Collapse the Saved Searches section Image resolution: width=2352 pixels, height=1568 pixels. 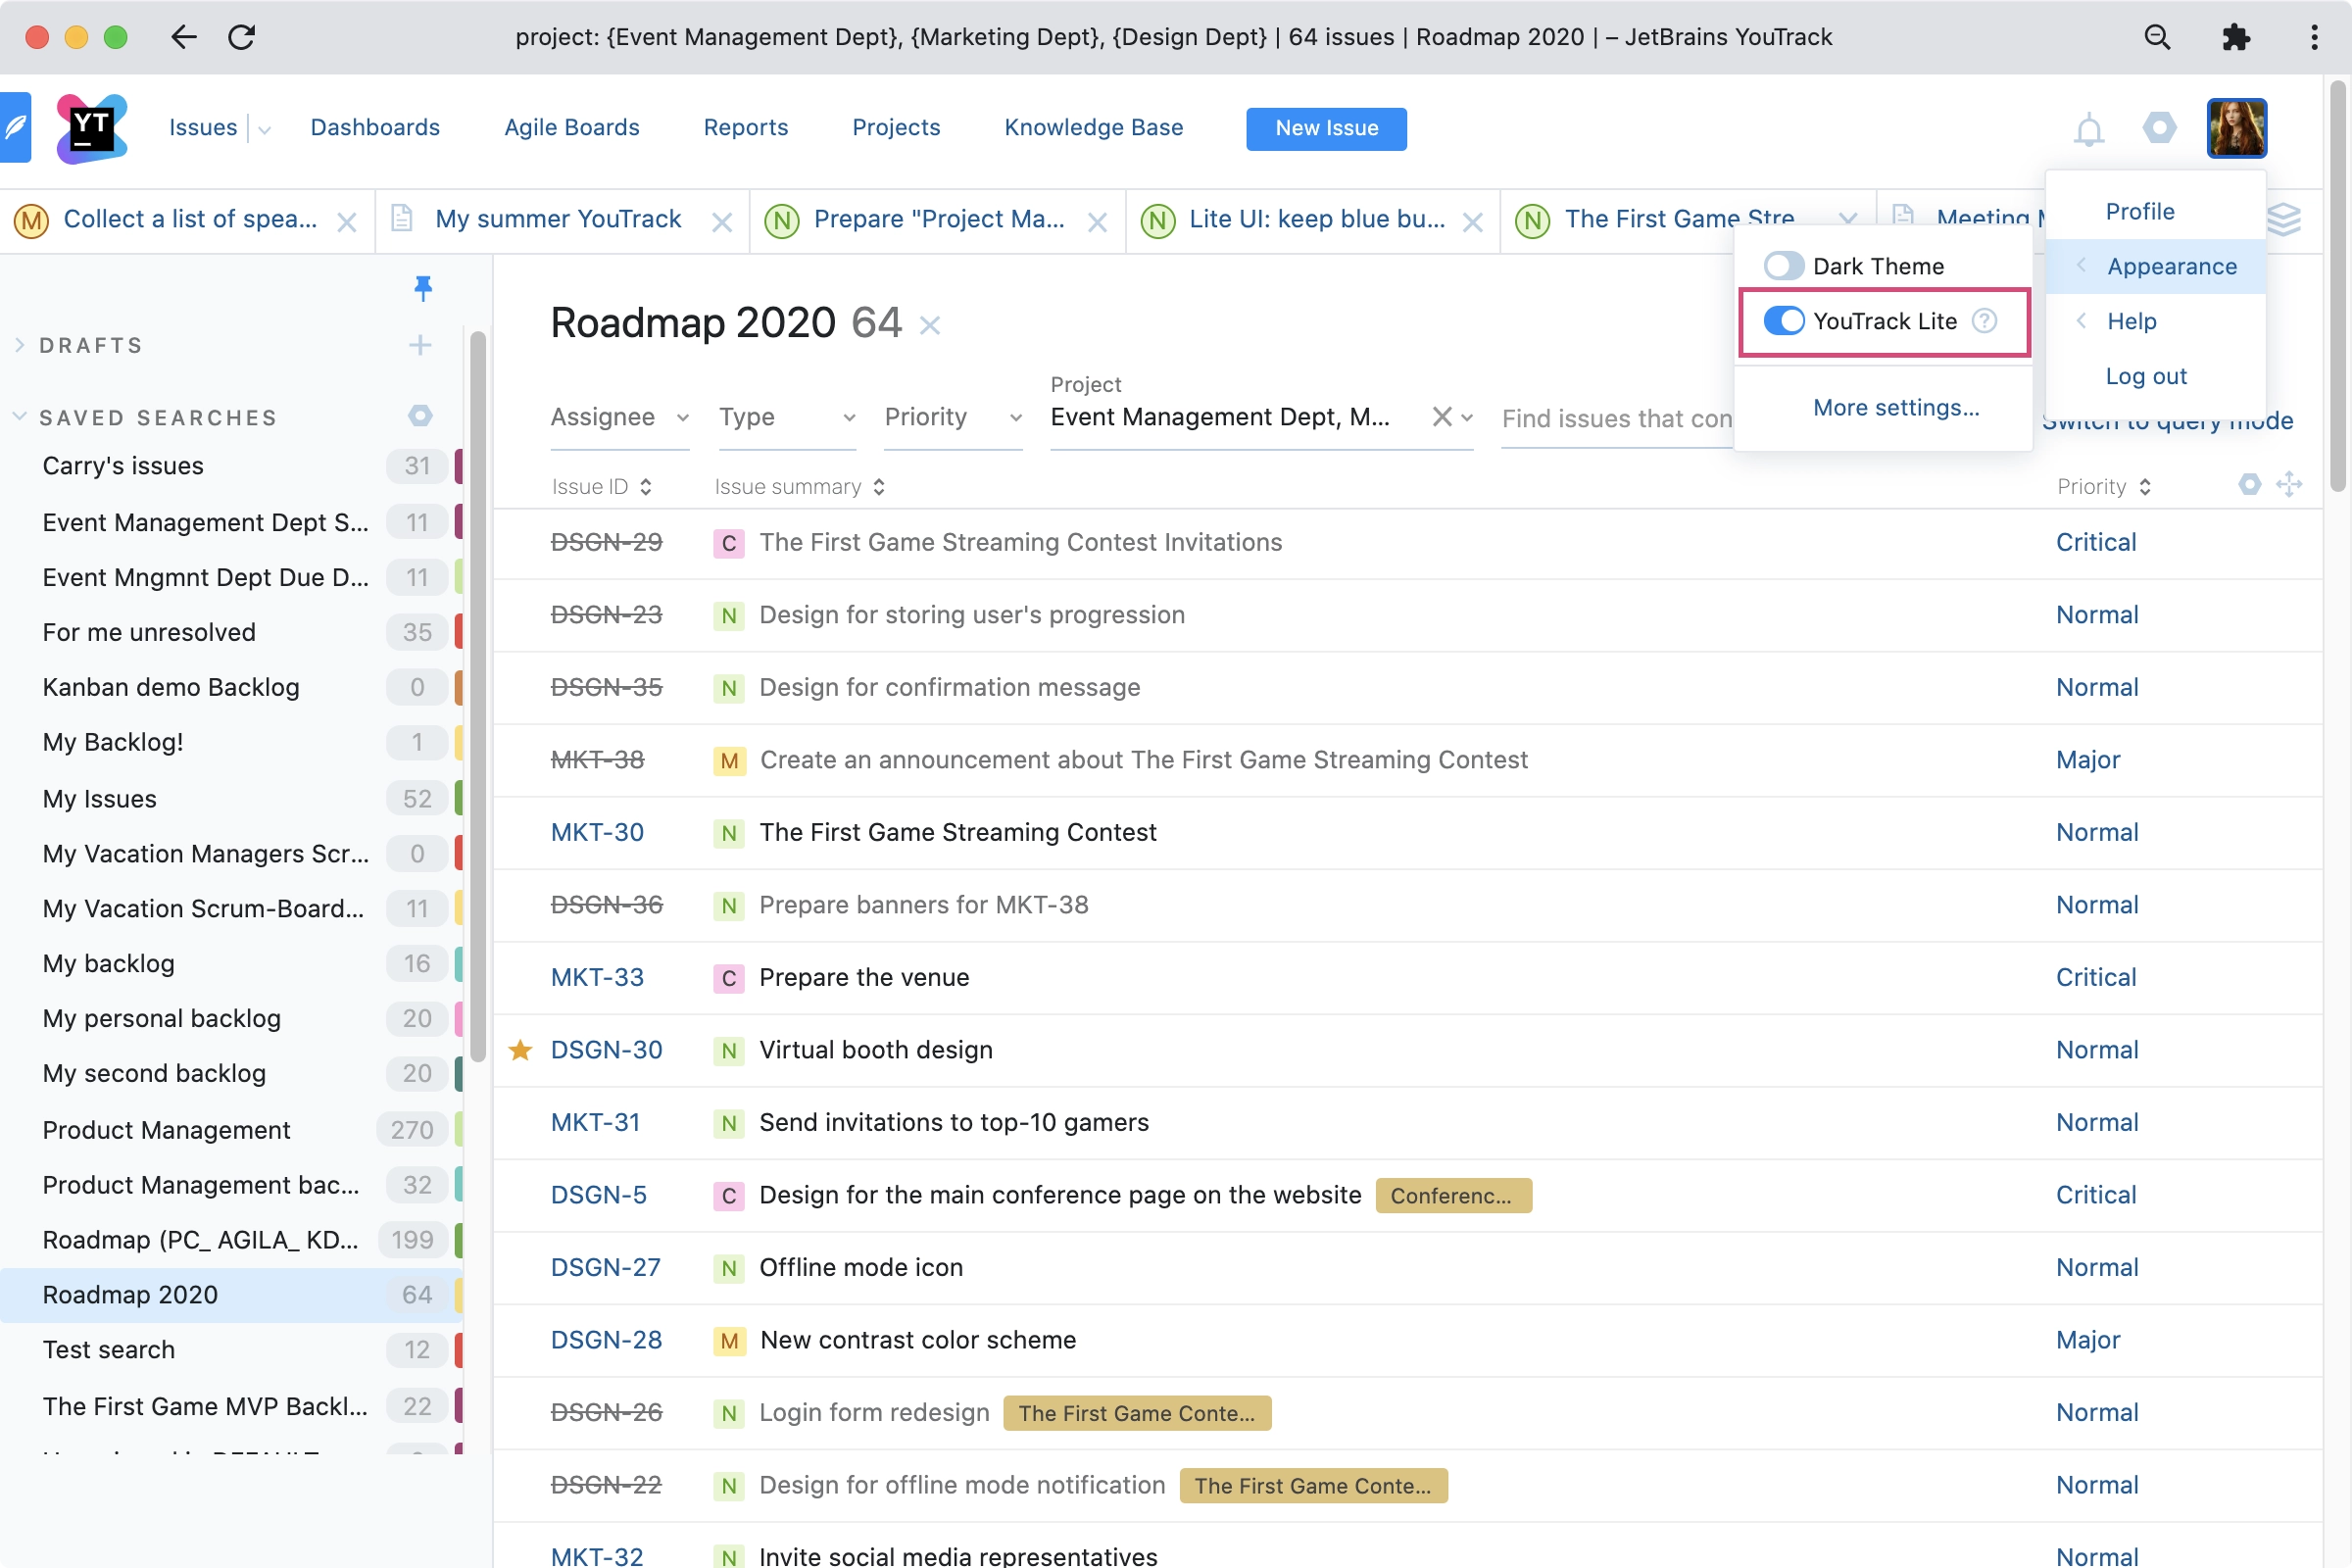pos(20,416)
